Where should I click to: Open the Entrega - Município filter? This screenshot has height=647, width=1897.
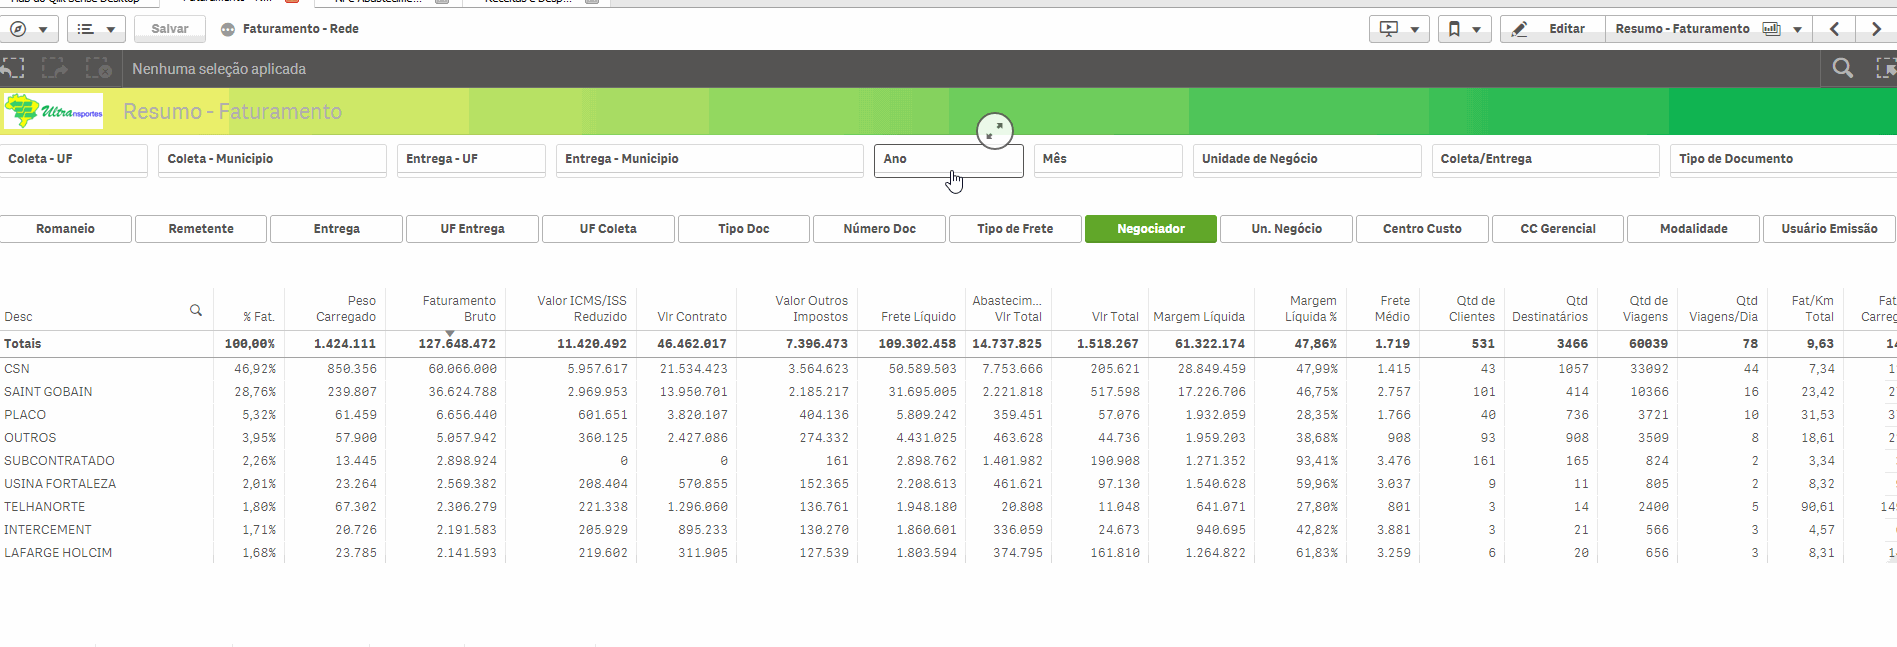709,160
